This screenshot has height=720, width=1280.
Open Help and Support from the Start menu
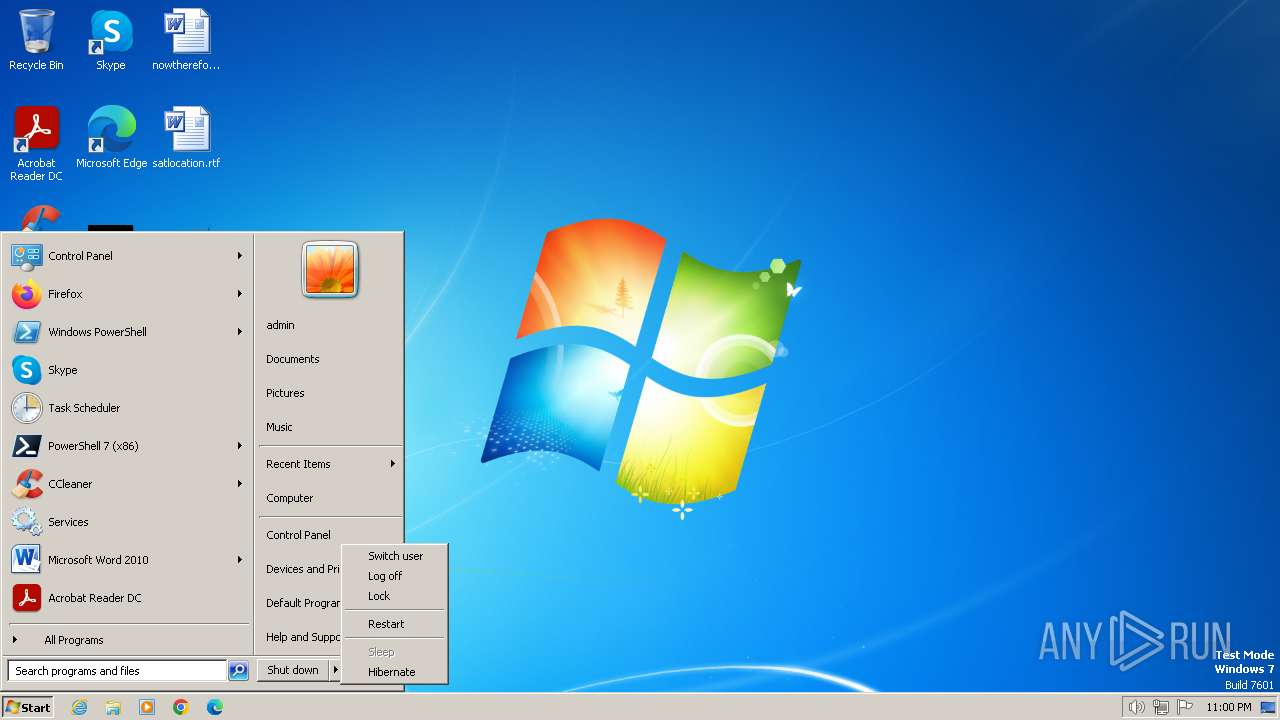pyautogui.click(x=301, y=637)
